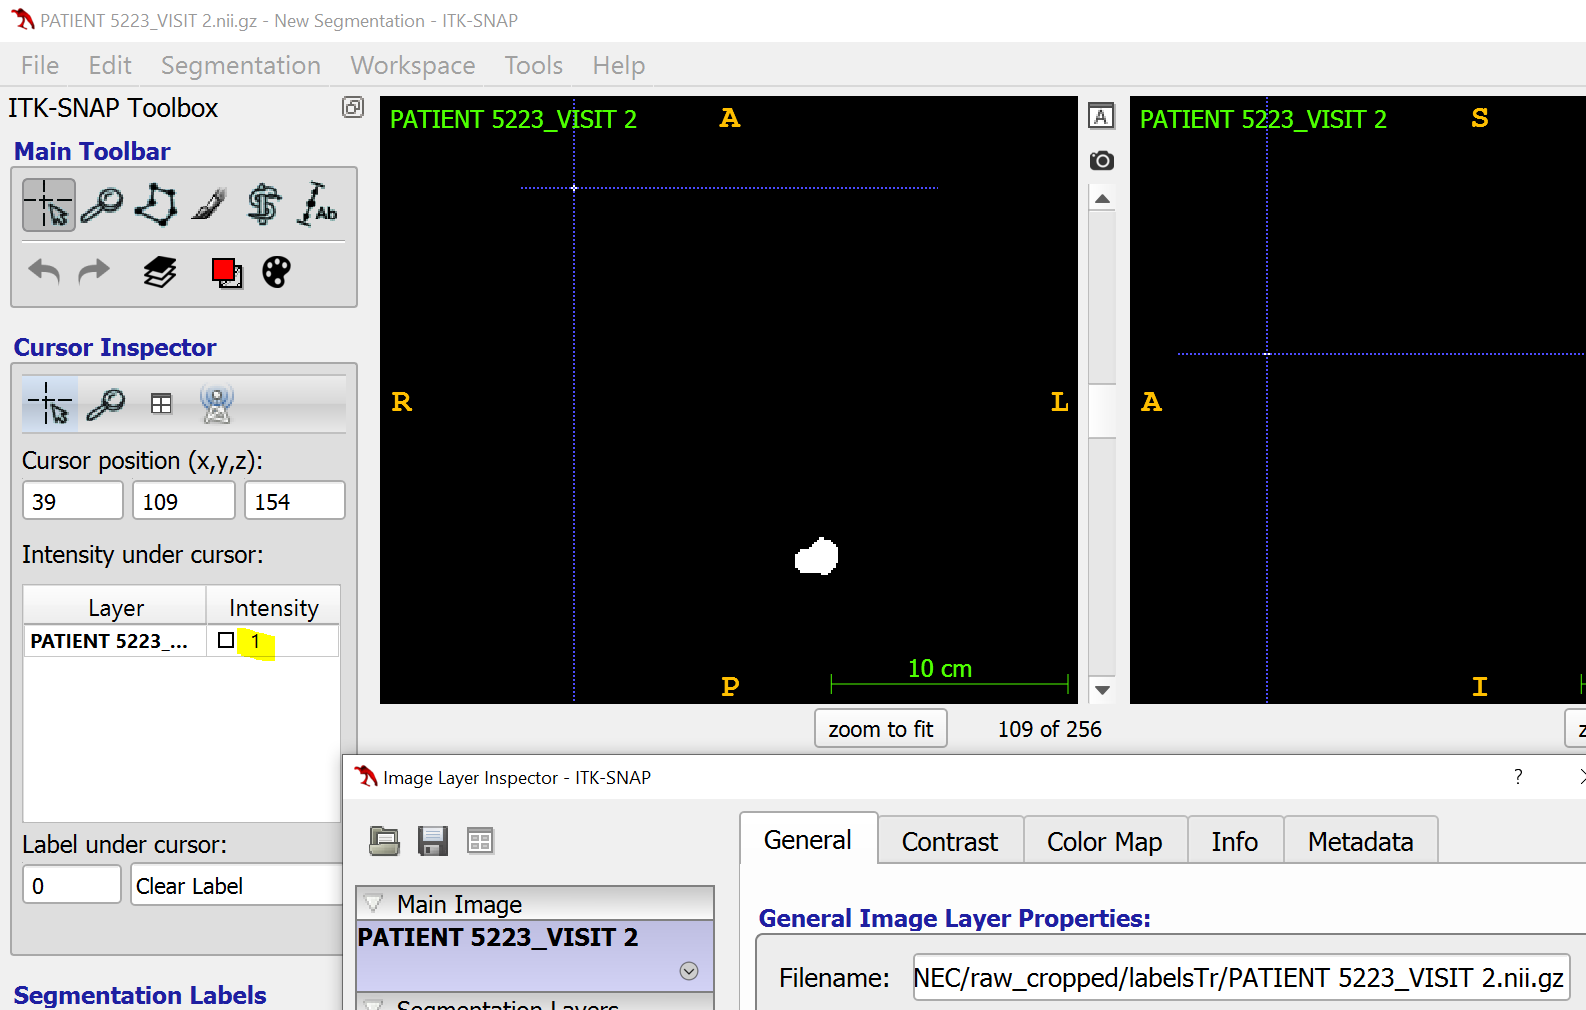The width and height of the screenshot is (1586, 1010).
Task: Take a screenshot with the camera icon
Action: (x=1101, y=160)
